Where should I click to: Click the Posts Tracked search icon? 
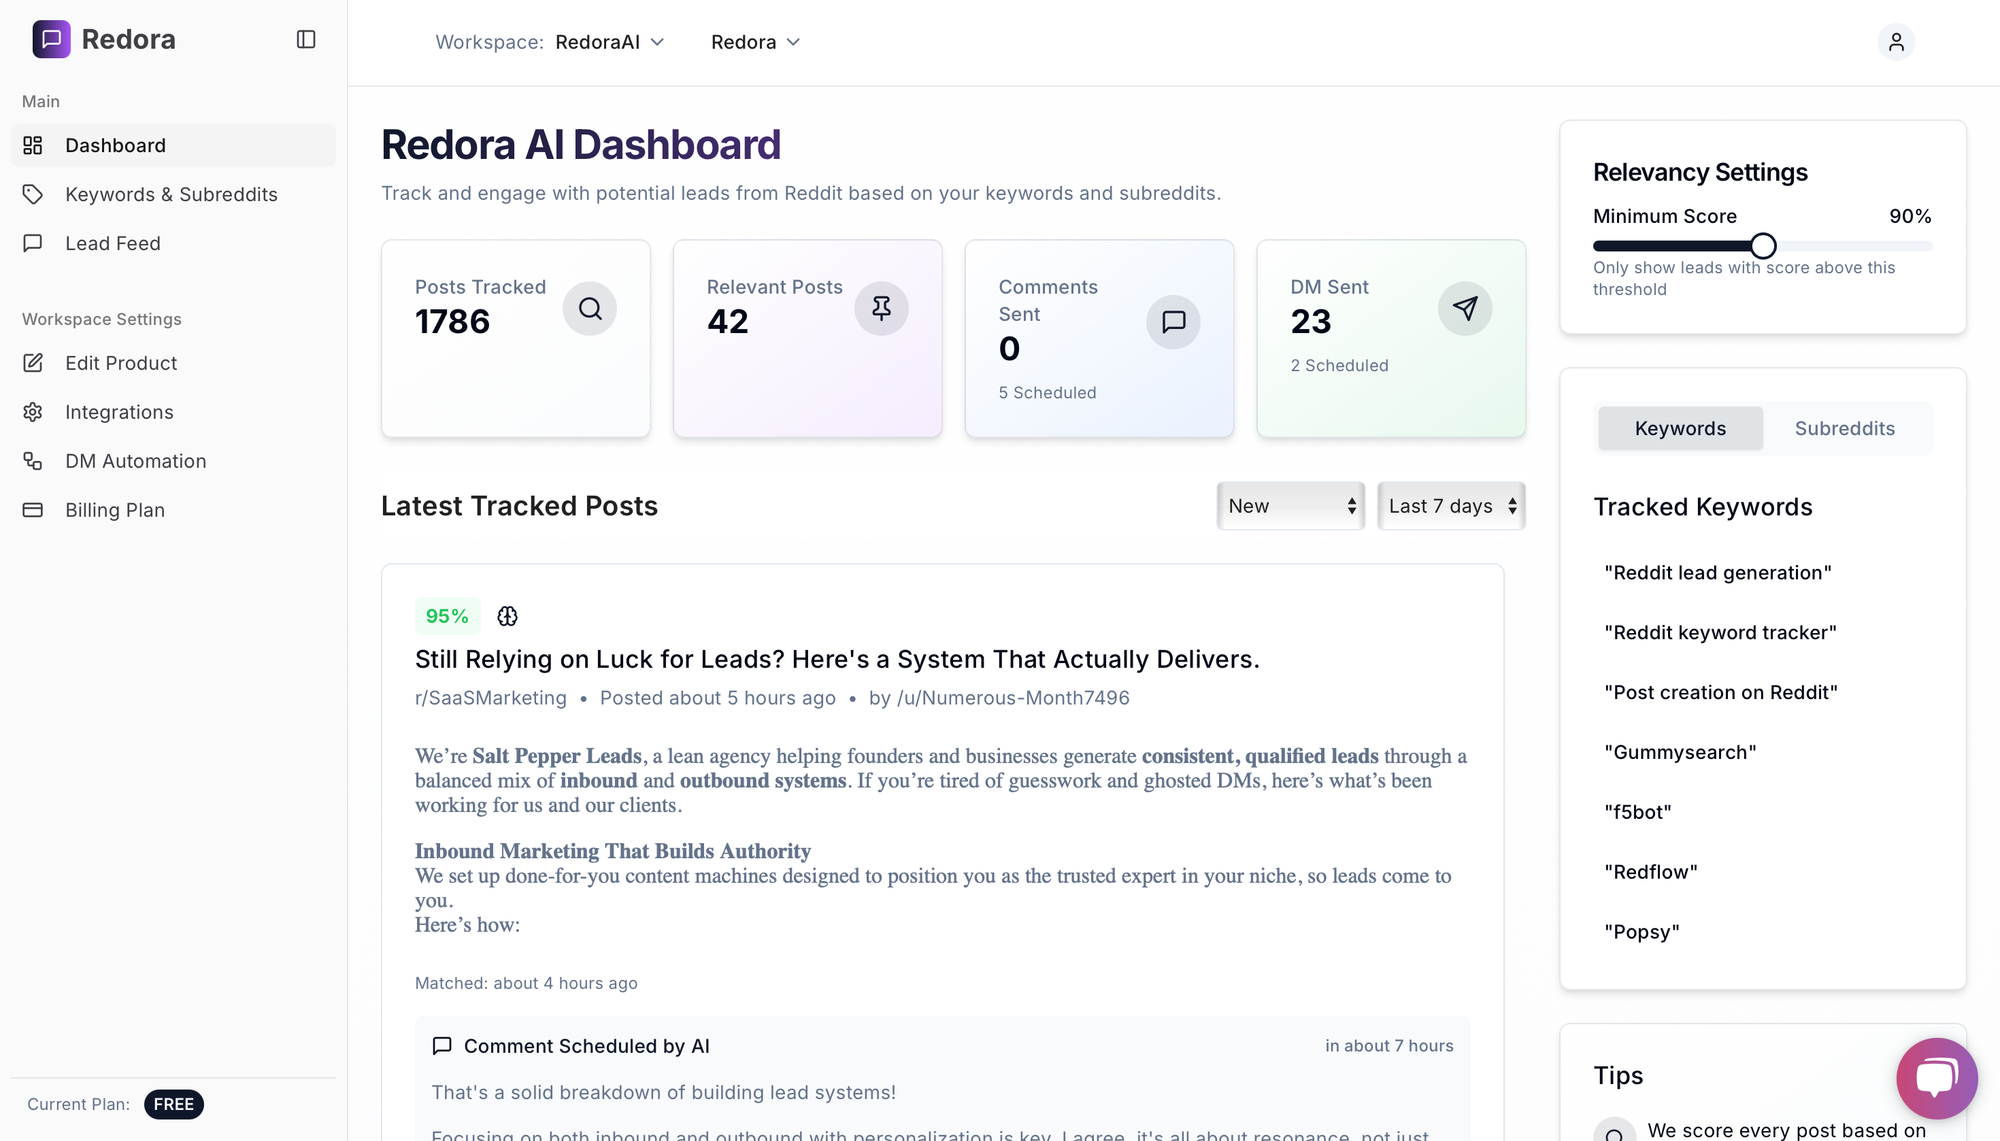(590, 308)
